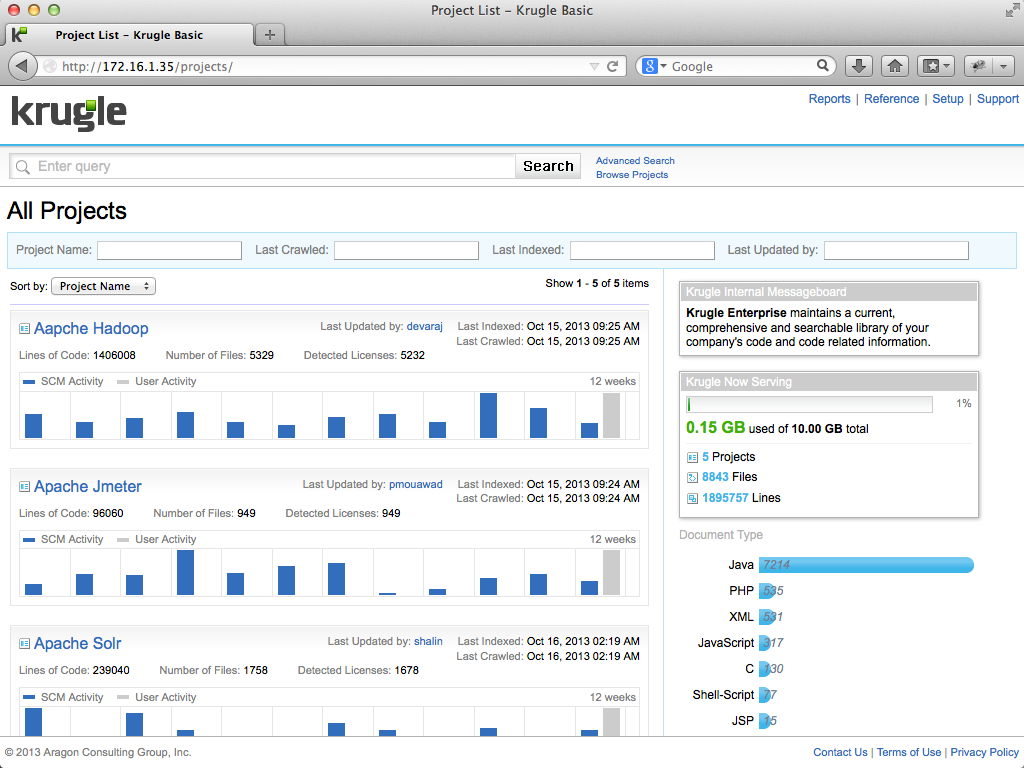1024x768 pixels.
Task: Click the Last Indexed filter field
Action: [642, 250]
